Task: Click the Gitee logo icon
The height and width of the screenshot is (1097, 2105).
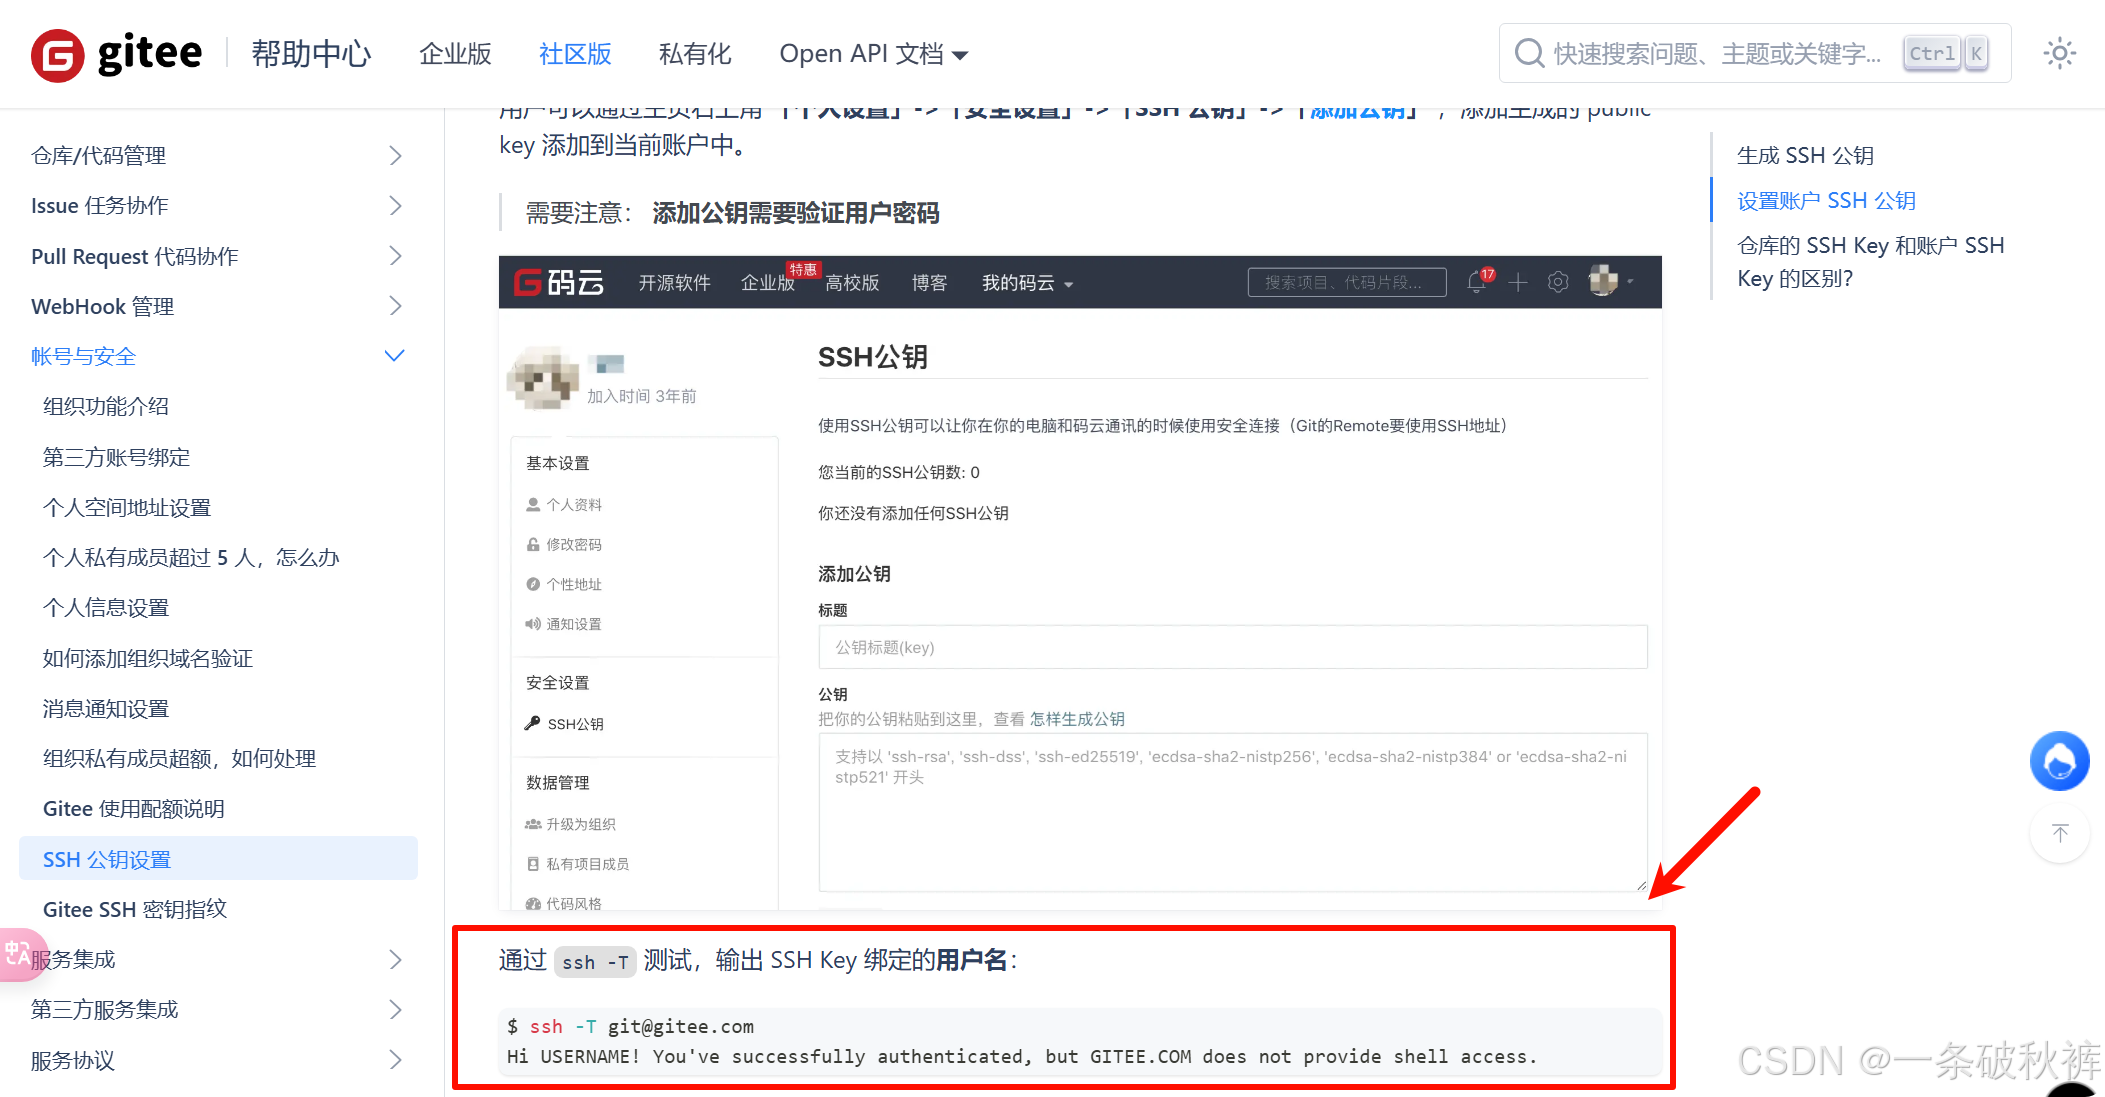Action: (x=57, y=55)
